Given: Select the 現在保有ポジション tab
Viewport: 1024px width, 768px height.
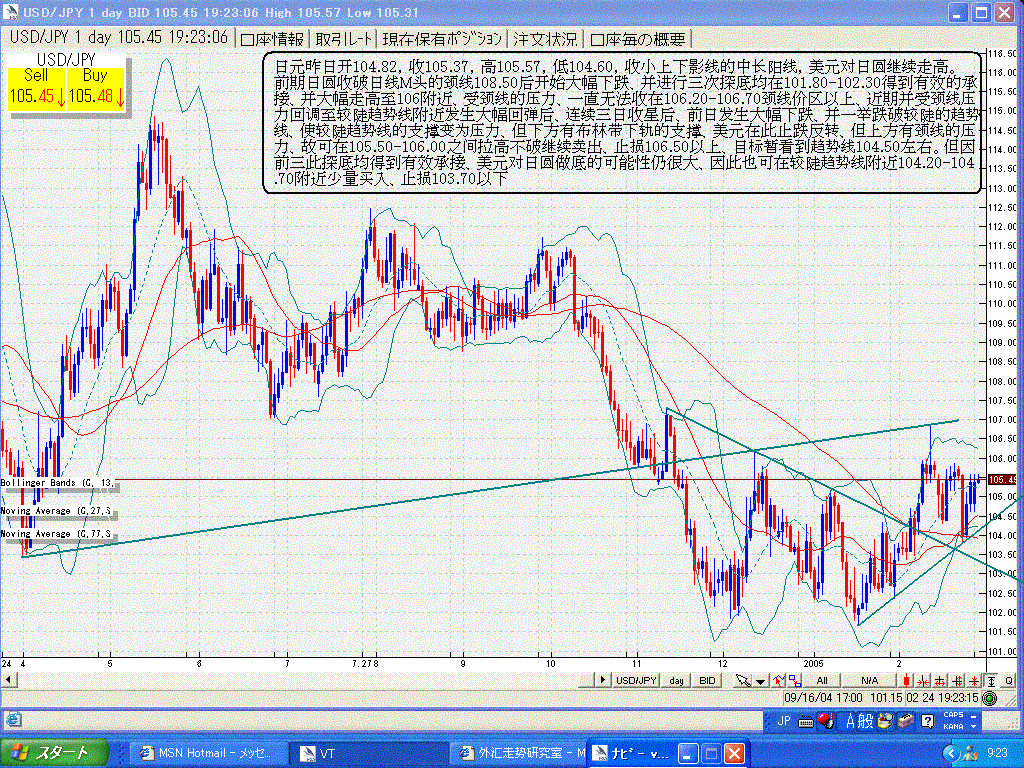Looking at the screenshot, I should click(x=443, y=39).
